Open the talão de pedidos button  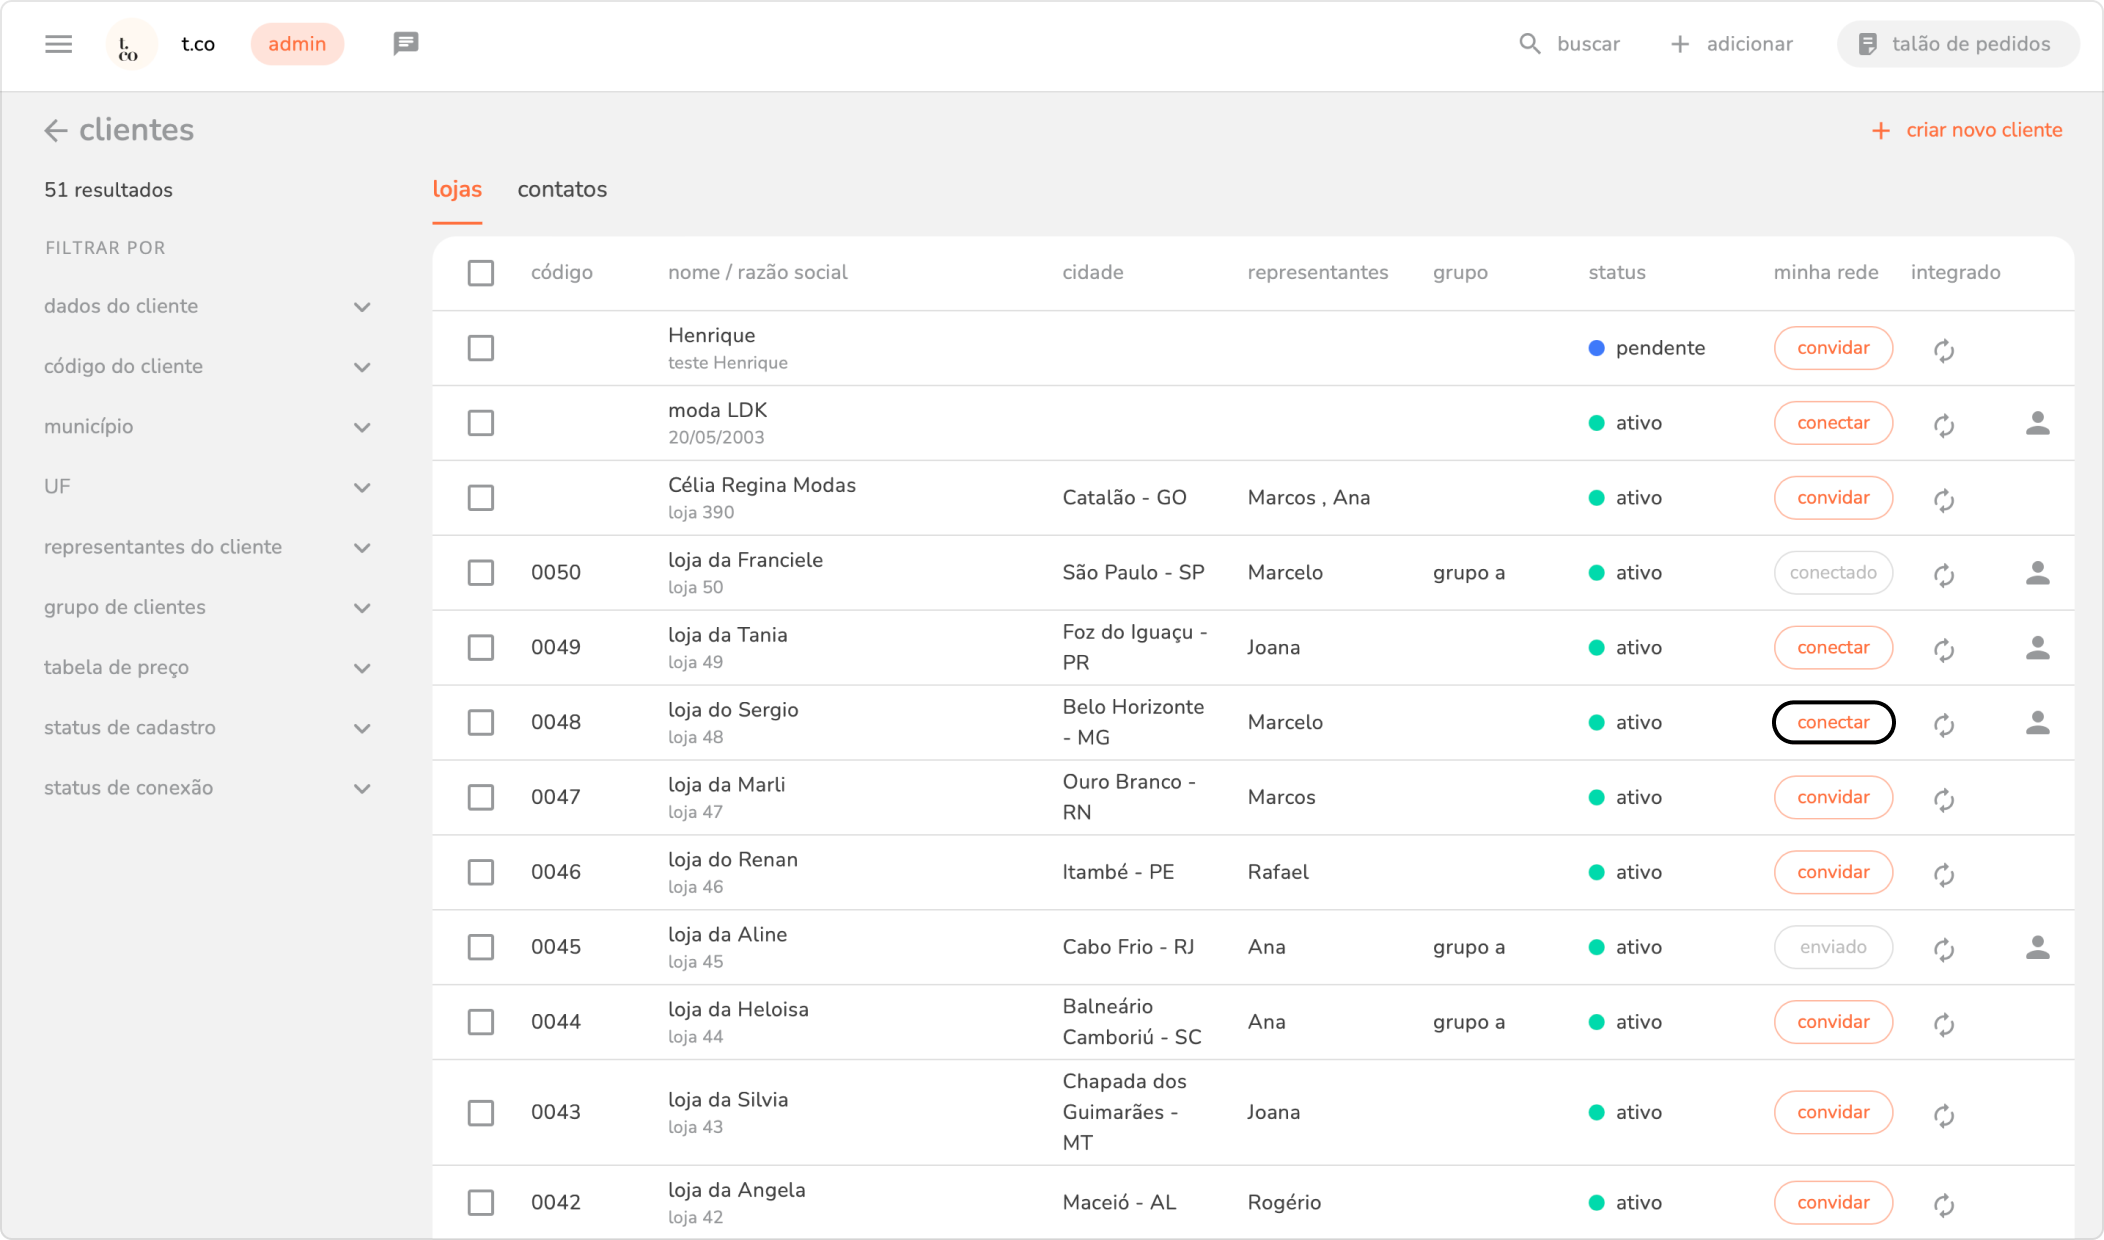pyautogui.click(x=1957, y=44)
